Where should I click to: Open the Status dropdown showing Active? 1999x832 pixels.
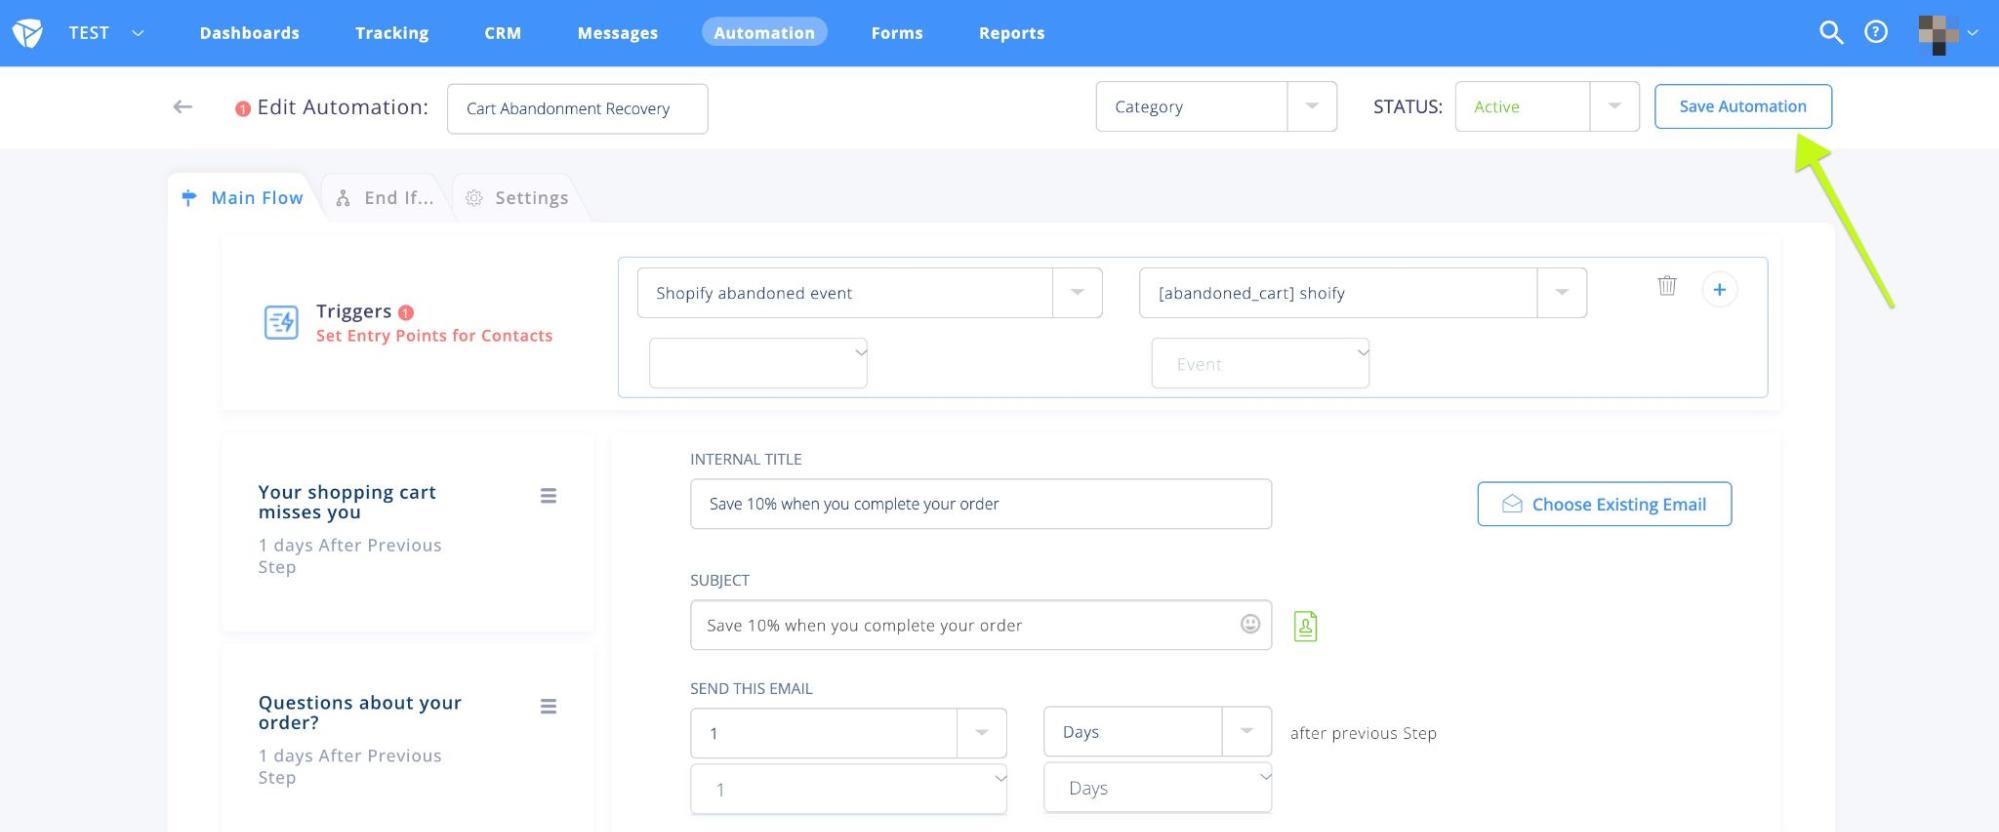1613,106
